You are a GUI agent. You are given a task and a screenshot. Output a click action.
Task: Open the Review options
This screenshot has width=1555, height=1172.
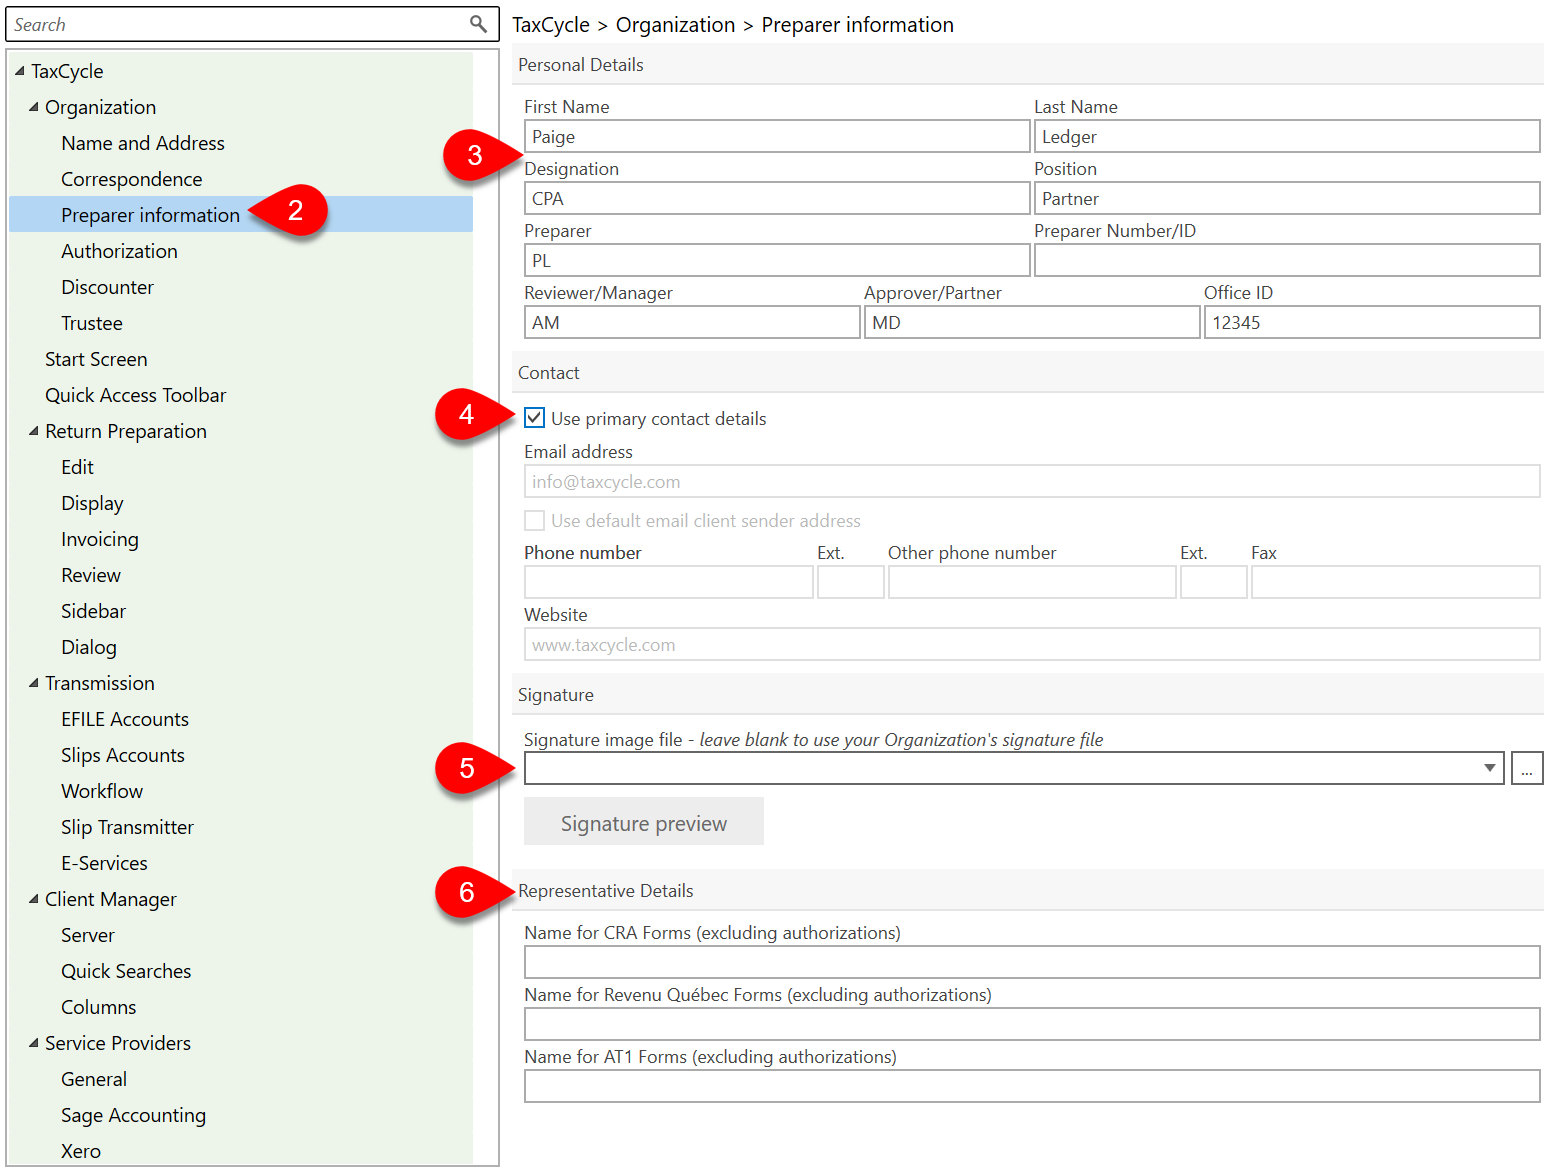click(91, 575)
